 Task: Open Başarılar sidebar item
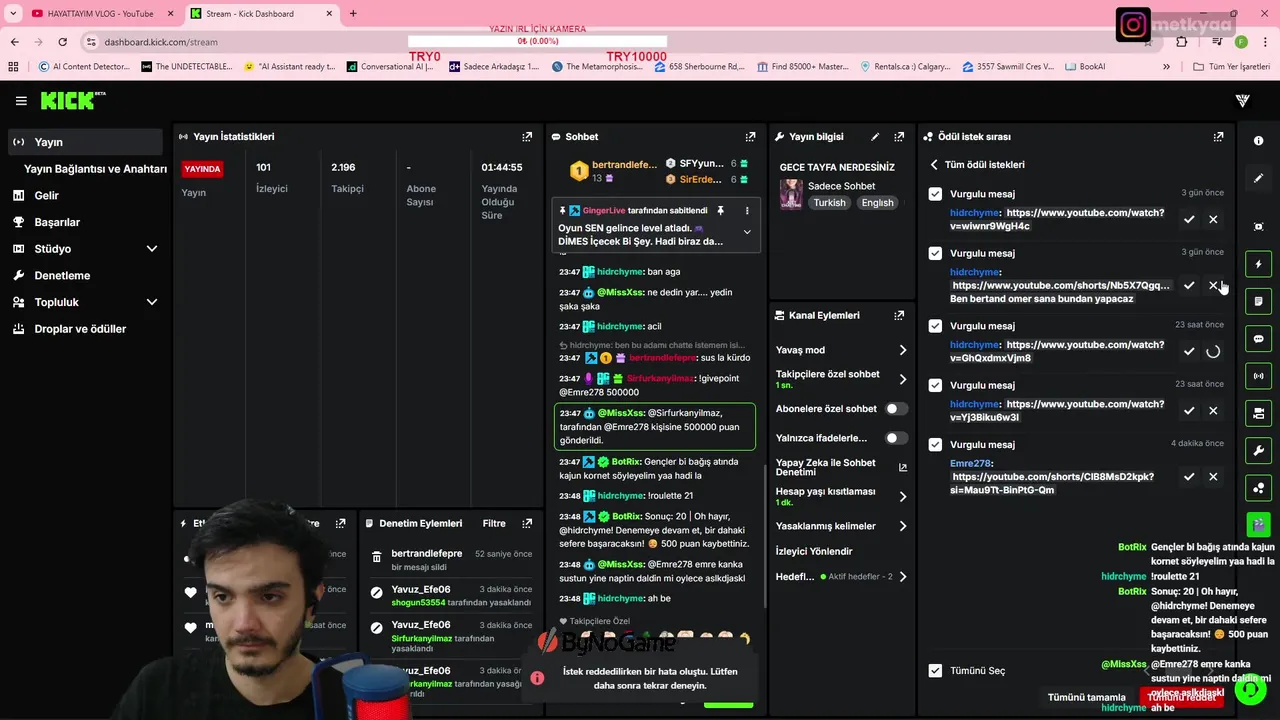85,222
